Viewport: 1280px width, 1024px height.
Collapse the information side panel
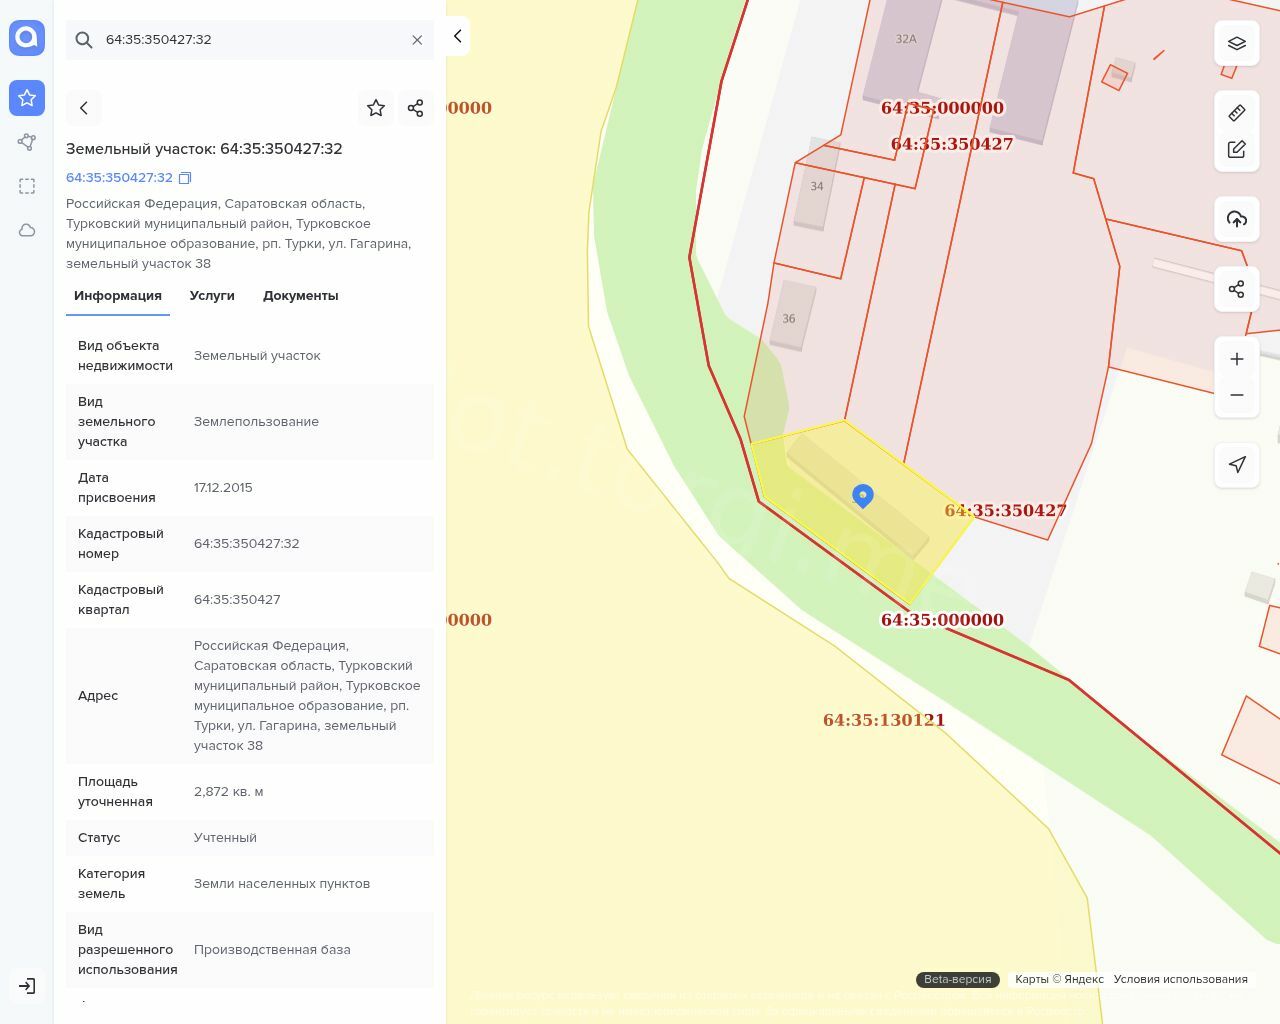pos(457,36)
